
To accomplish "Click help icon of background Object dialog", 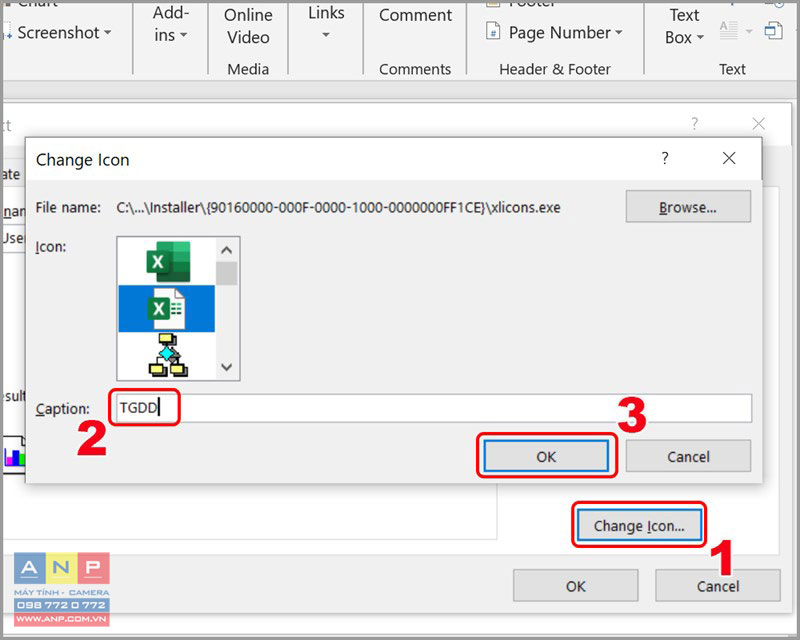I will pos(694,123).
